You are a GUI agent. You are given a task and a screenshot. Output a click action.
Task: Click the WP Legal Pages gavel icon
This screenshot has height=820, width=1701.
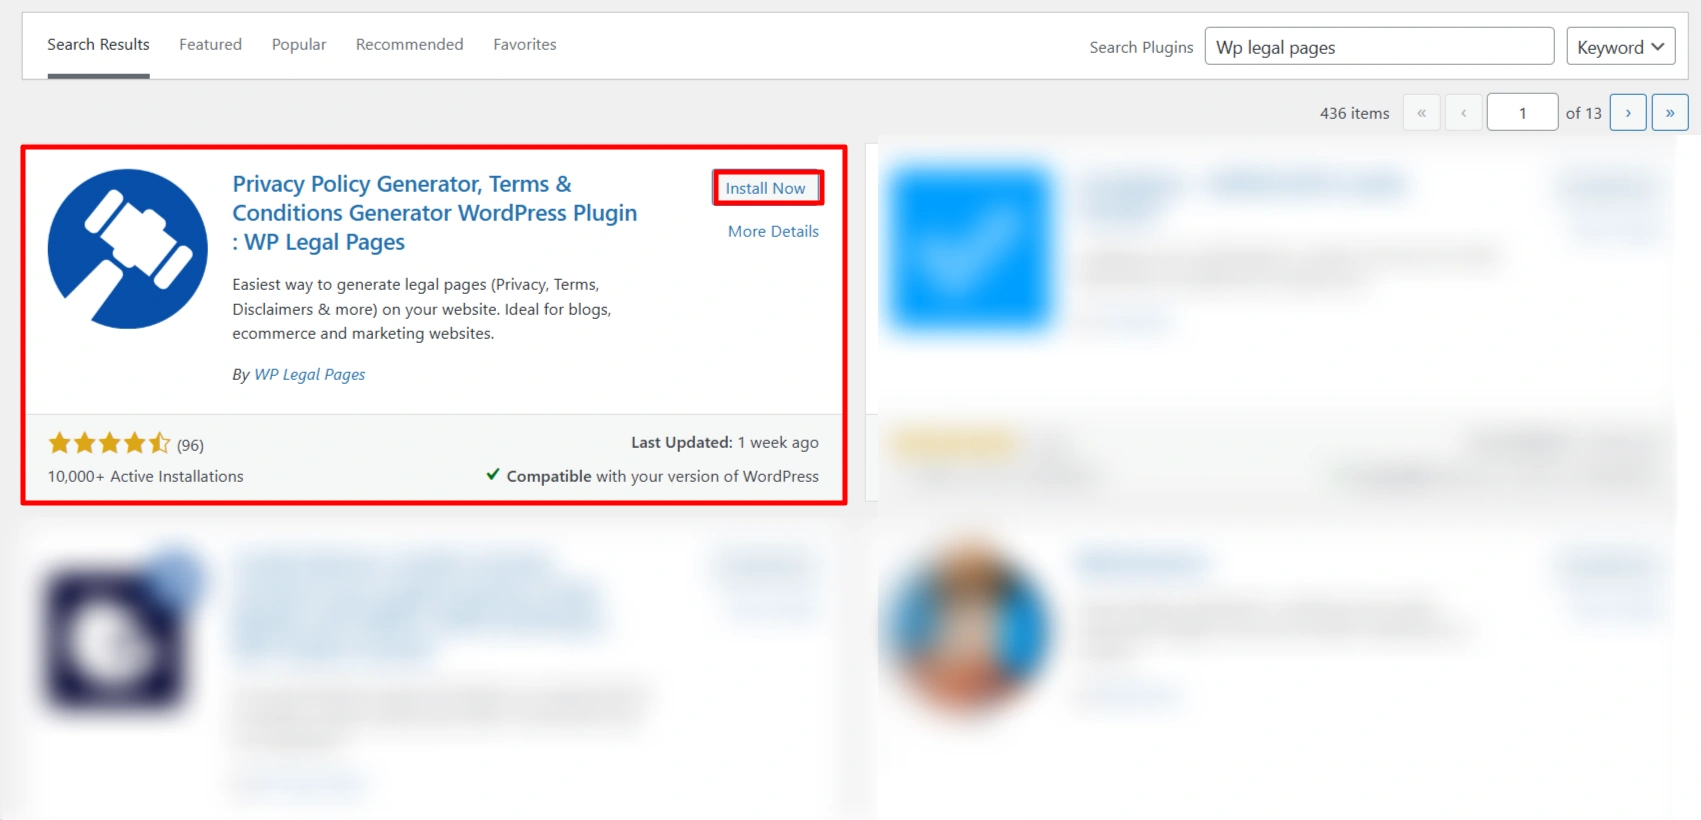[x=127, y=249]
